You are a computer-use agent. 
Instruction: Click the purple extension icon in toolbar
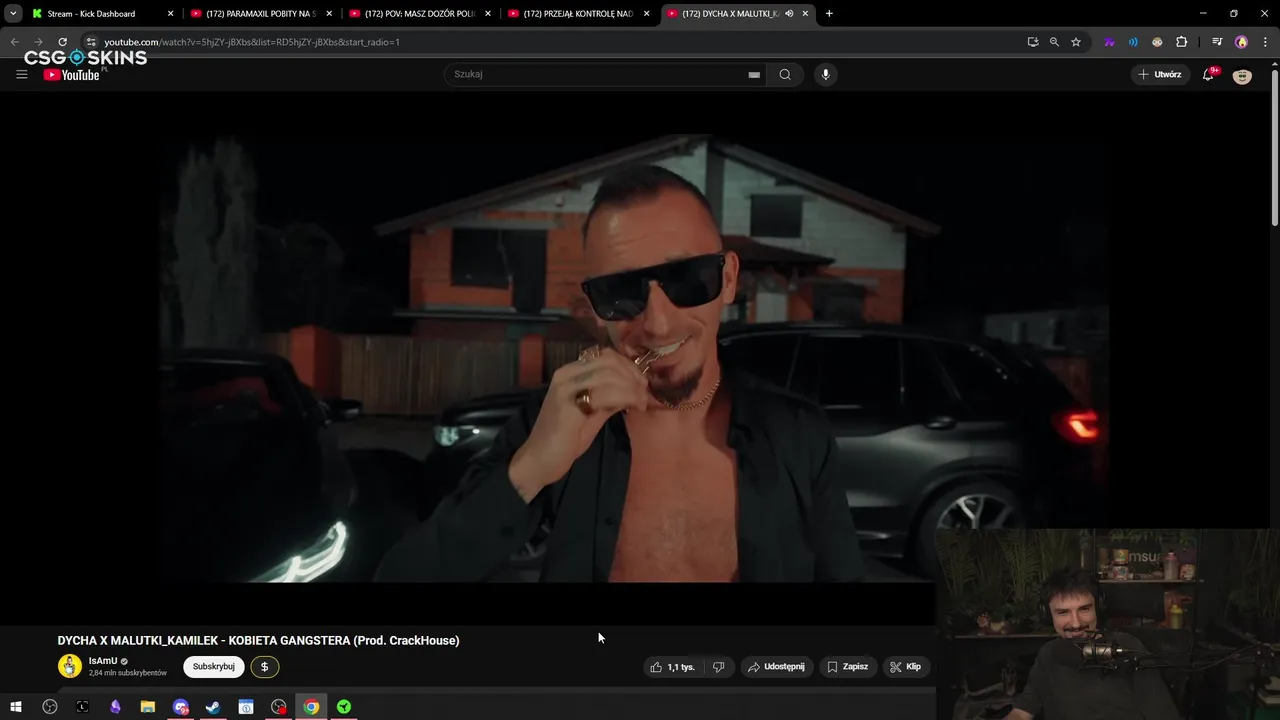(x=1109, y=42)
